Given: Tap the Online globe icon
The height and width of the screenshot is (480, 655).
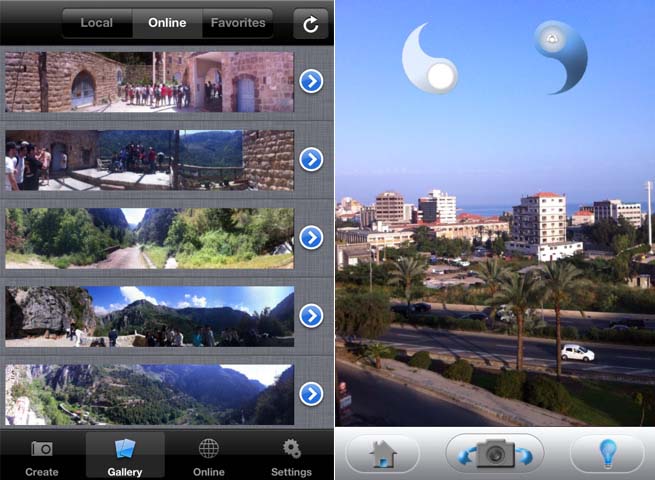Looking at the screenshot, I should tap(208, 456).
